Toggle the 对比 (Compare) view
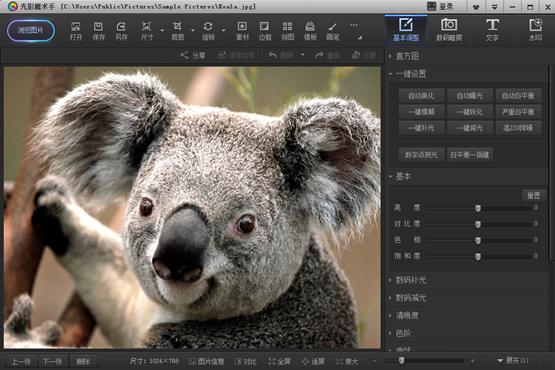This screenshot has height=370, width=555. pyautogui.click(x=245, y=362)
